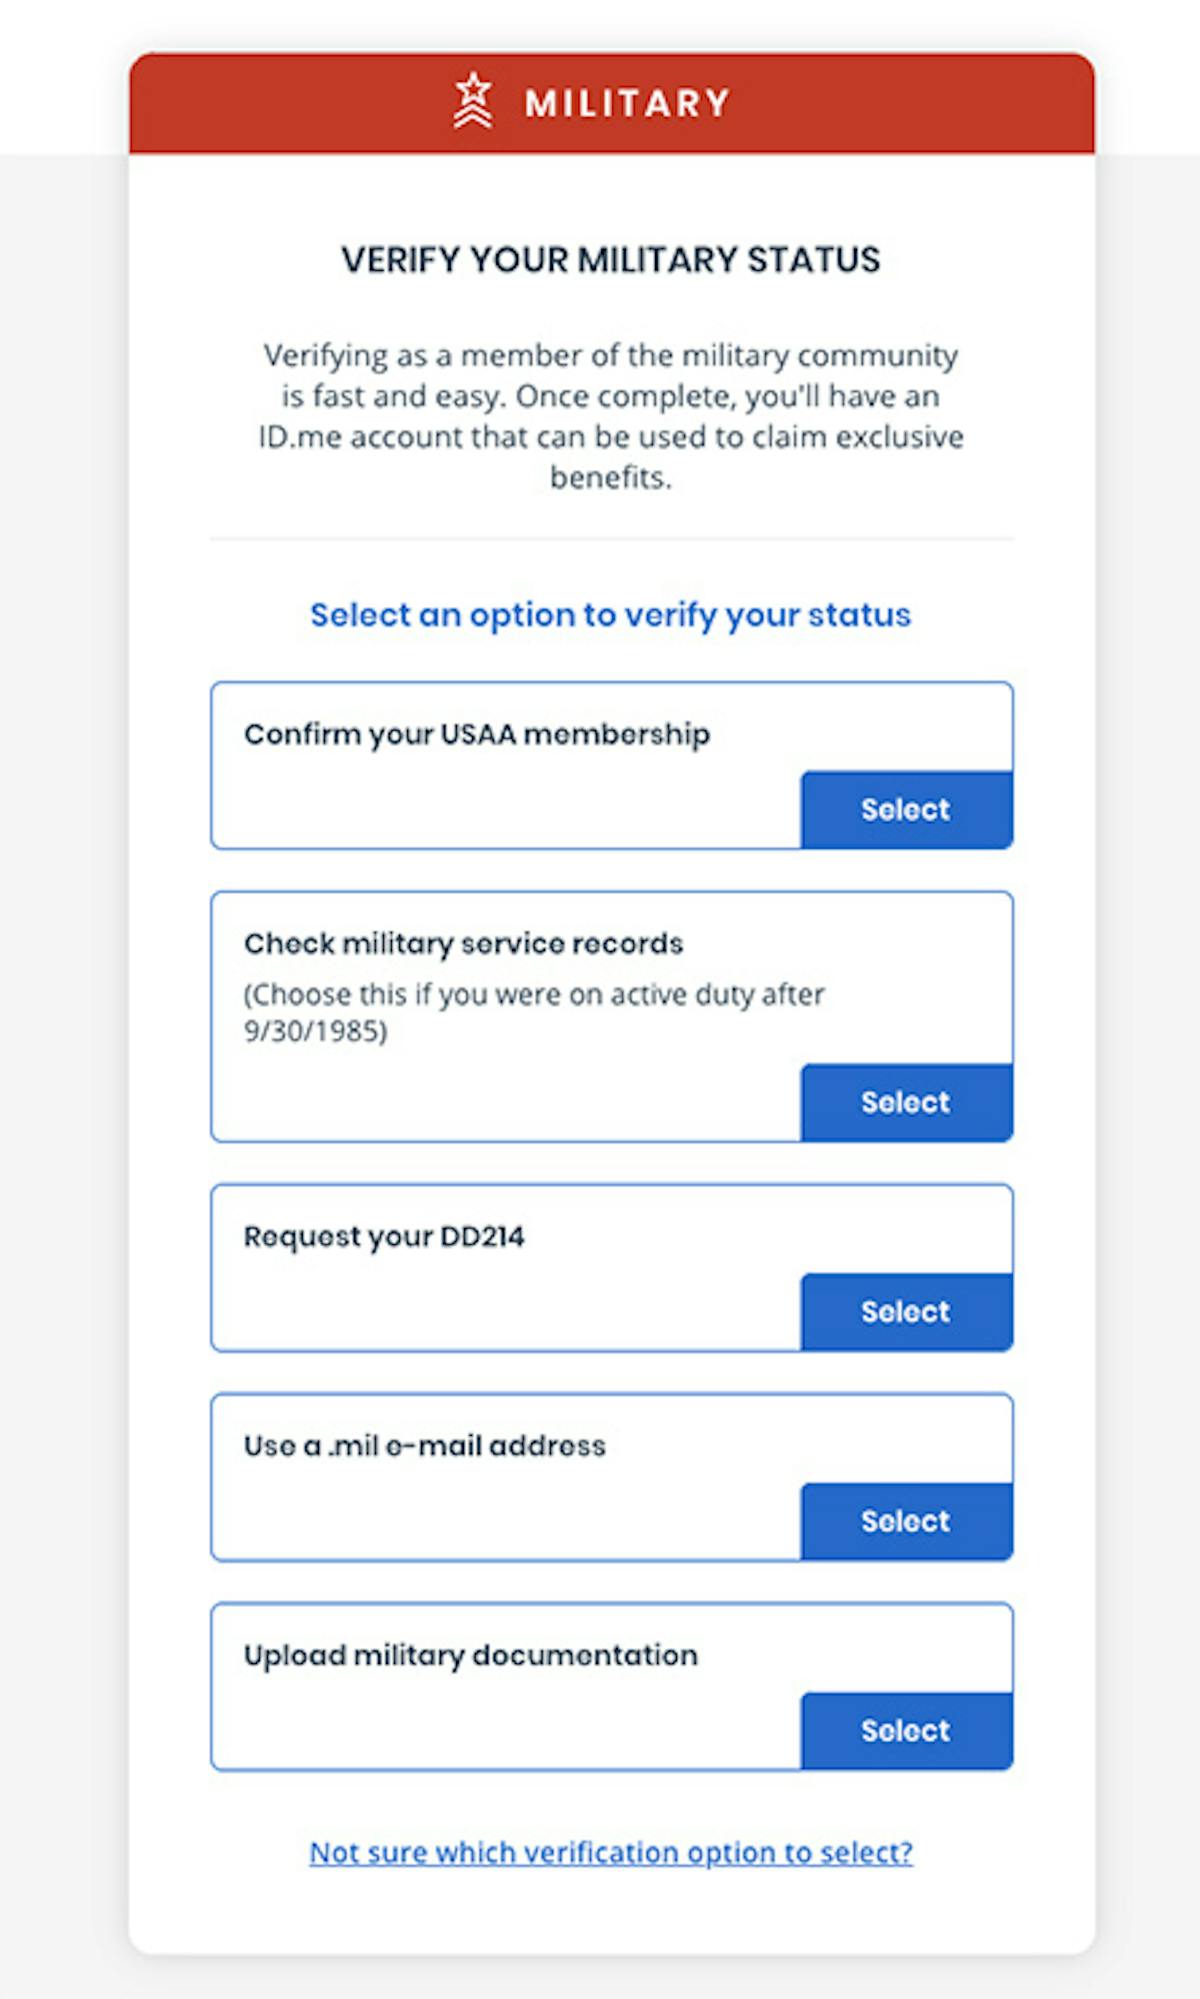This screenshot has width=1200, height=1999.
Task: Click 'Use a .mil e-mail address' label
Action: [425, 1445]
